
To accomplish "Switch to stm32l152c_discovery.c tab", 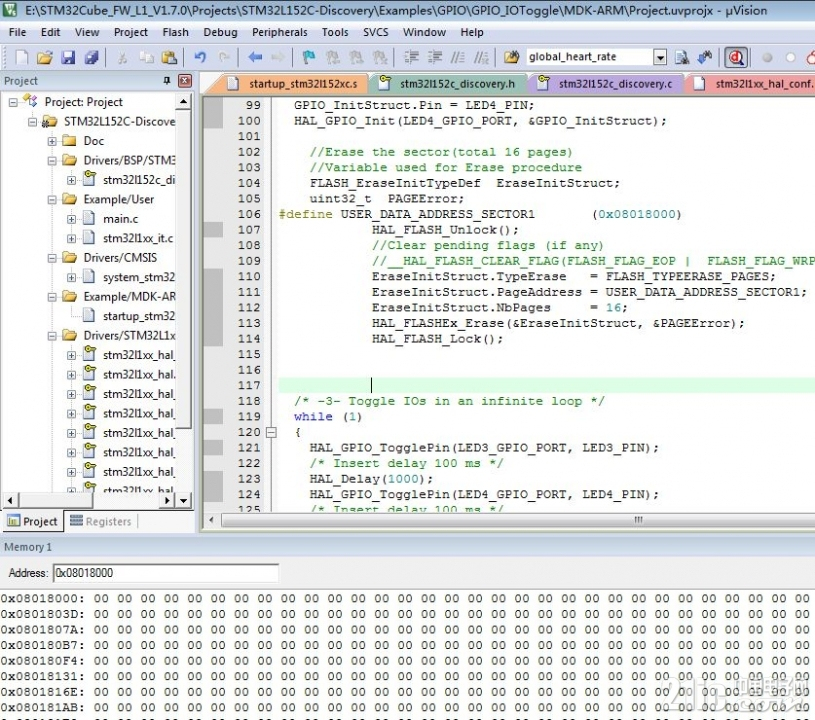I will (606, 84).
